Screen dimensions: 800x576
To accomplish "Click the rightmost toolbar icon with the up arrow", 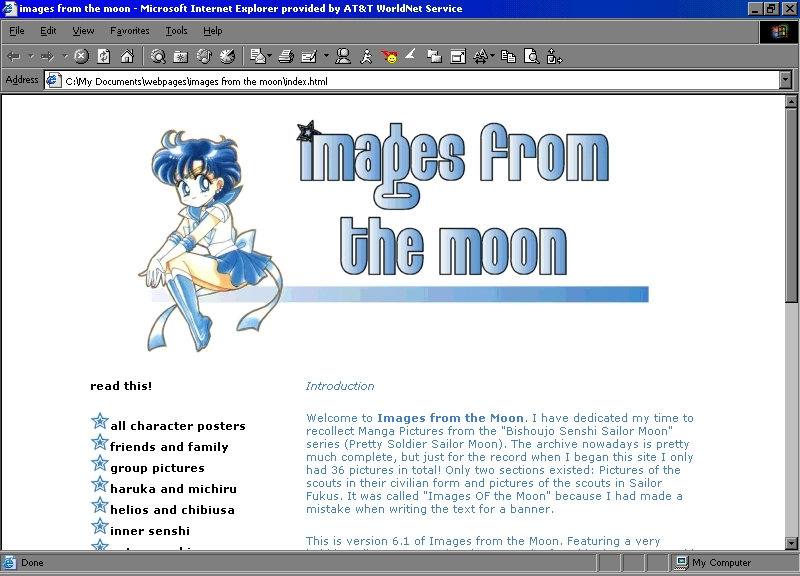I will click(554, 56).
